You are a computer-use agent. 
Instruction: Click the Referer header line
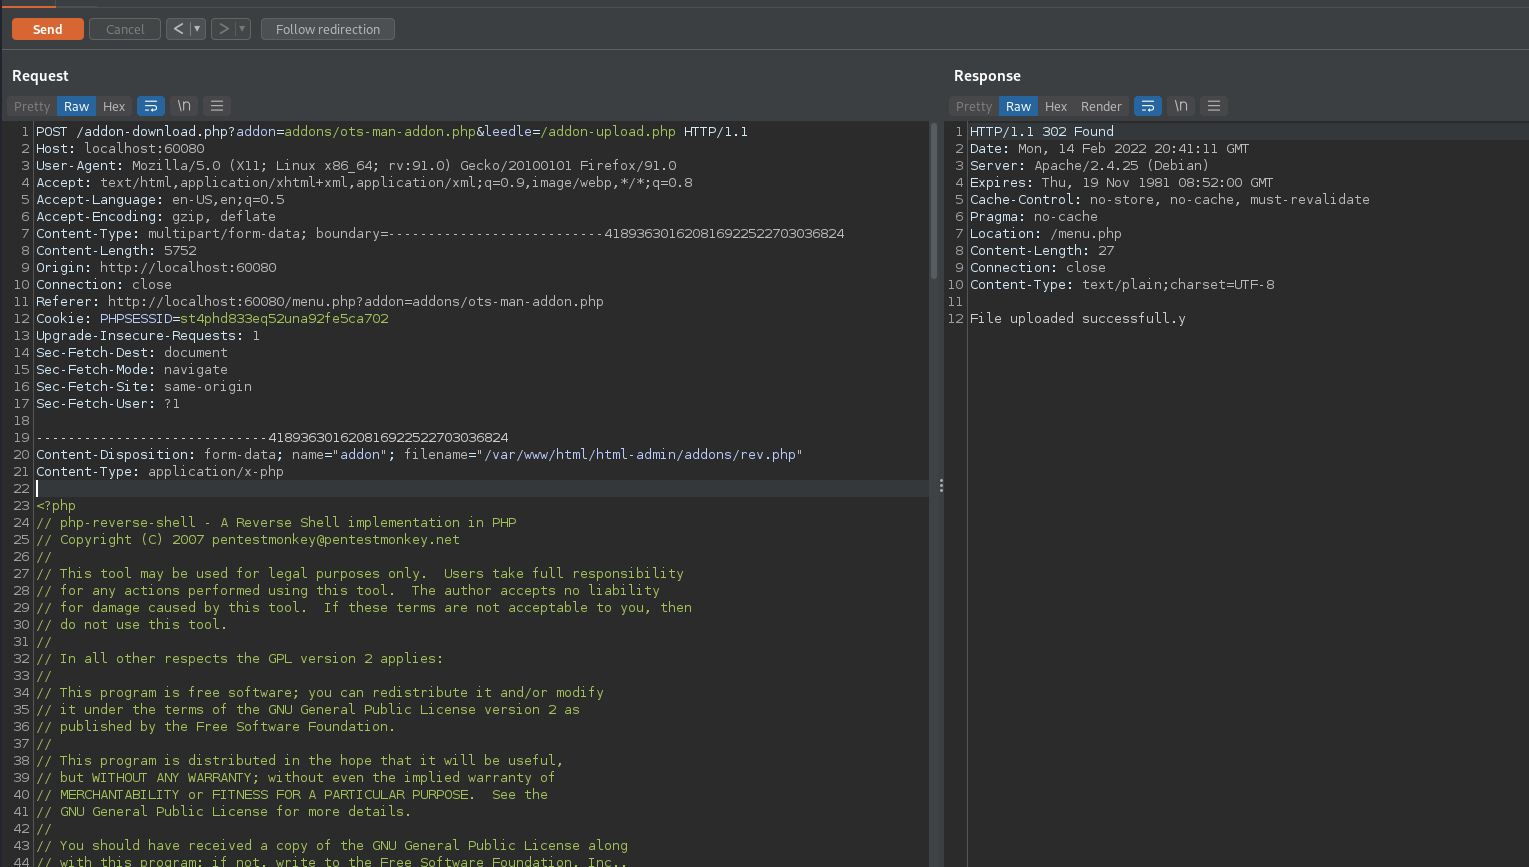320,301
